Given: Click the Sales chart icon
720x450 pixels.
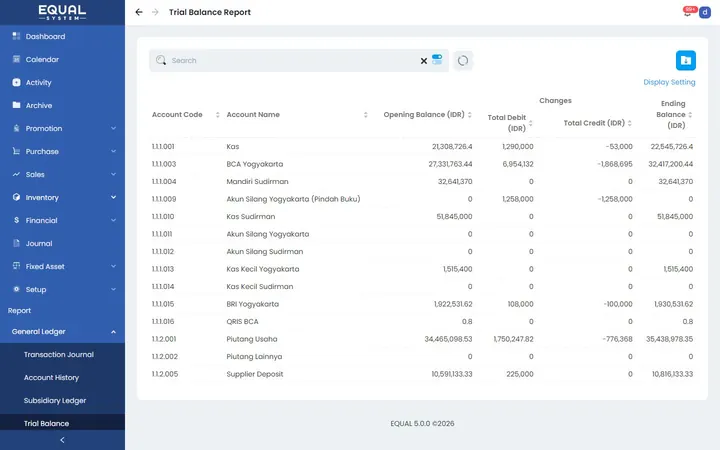Looking at the screenshot, I should point(17,174).
